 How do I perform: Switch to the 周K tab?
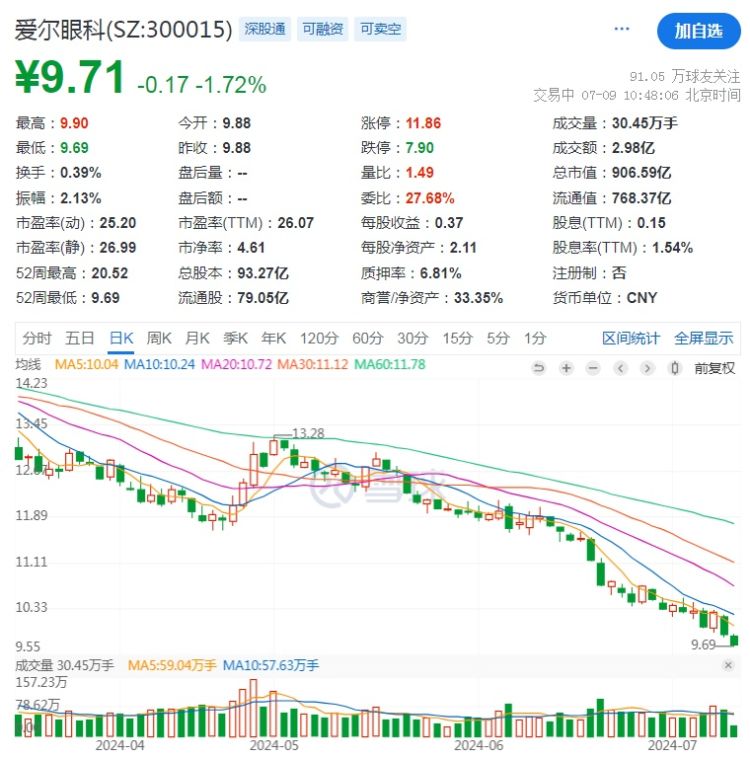click(159, 338)
